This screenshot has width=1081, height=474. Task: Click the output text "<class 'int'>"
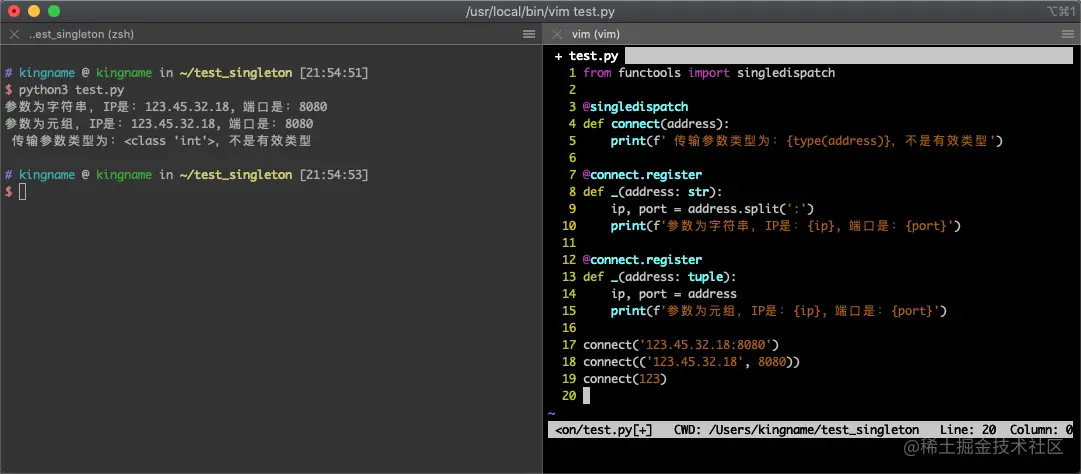pyautogui.click(x=170, y=141)
